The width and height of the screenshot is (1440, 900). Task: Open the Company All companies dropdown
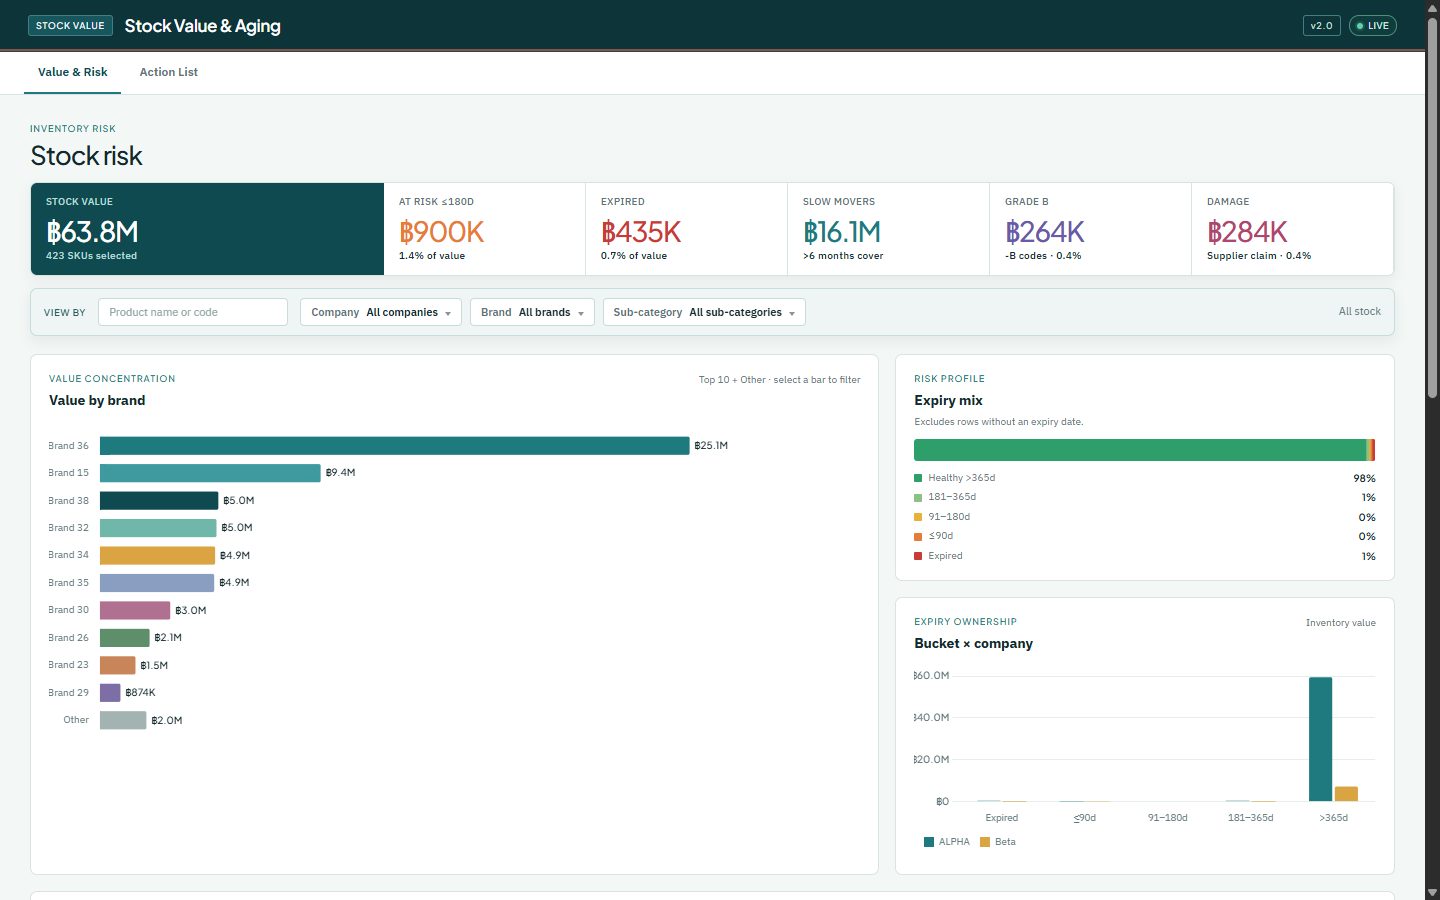click(x=381, y=312)
